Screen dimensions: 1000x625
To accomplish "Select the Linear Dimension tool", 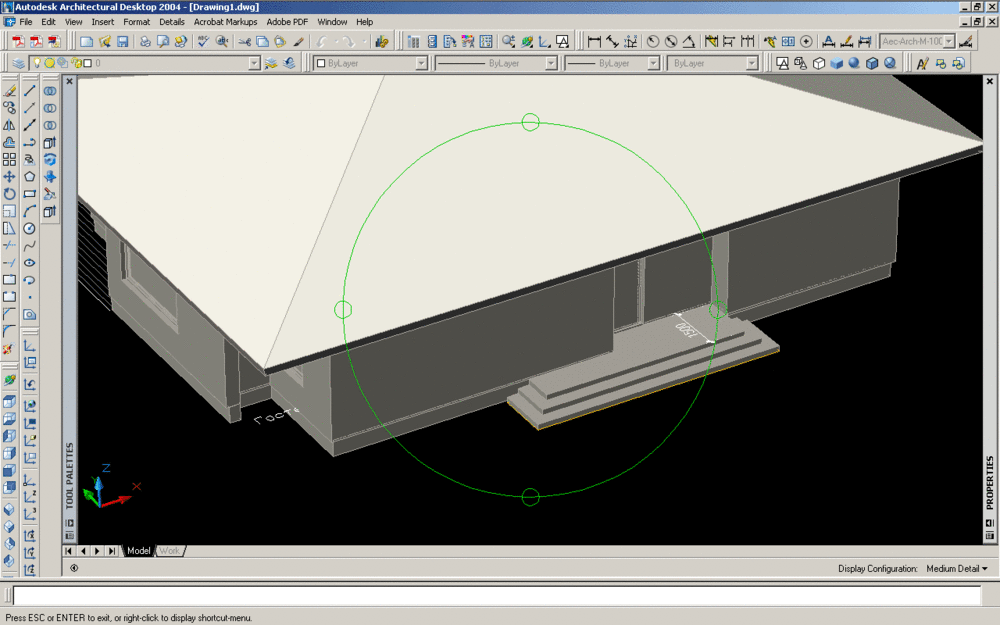I will (x=594, y=42).
